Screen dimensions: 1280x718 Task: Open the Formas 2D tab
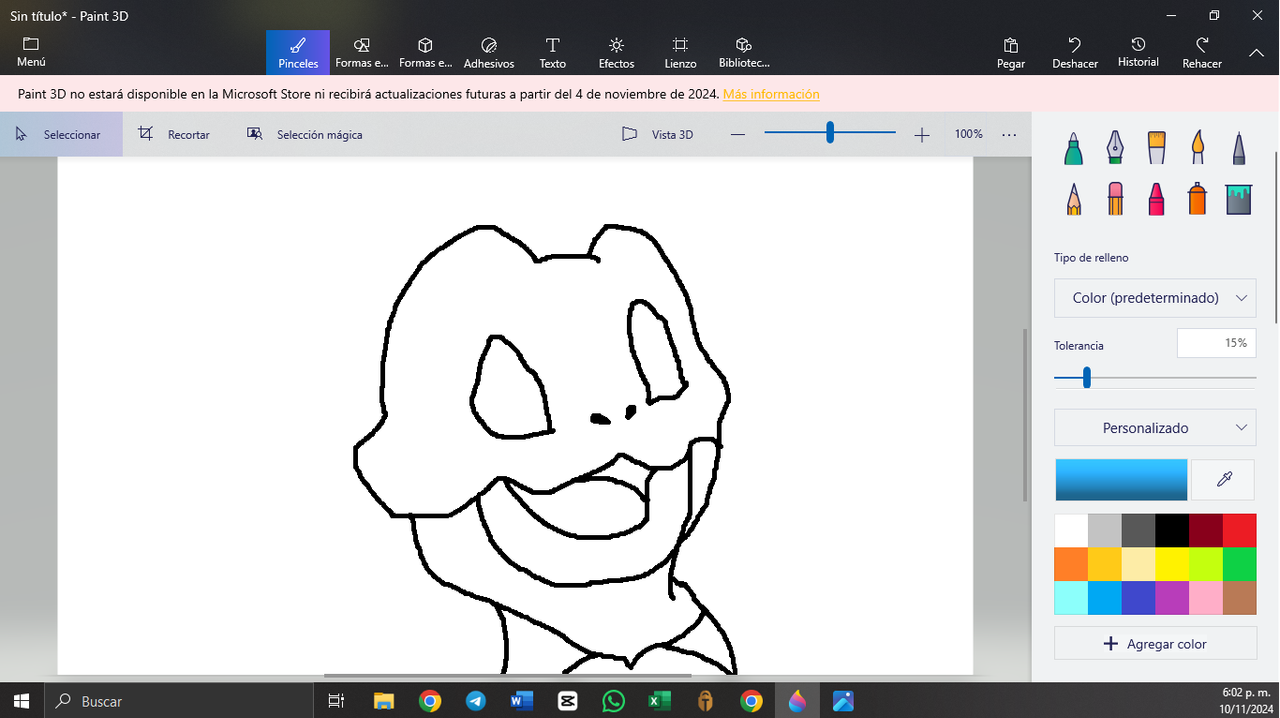362,53
